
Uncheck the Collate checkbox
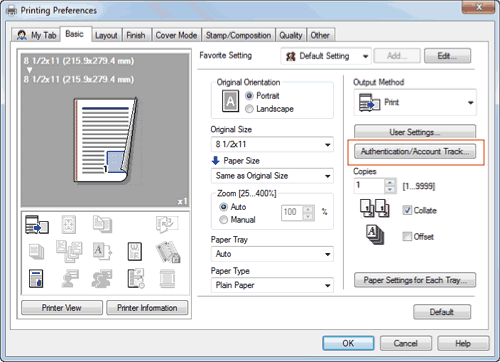pyautogui.click(x=407, y=210)
